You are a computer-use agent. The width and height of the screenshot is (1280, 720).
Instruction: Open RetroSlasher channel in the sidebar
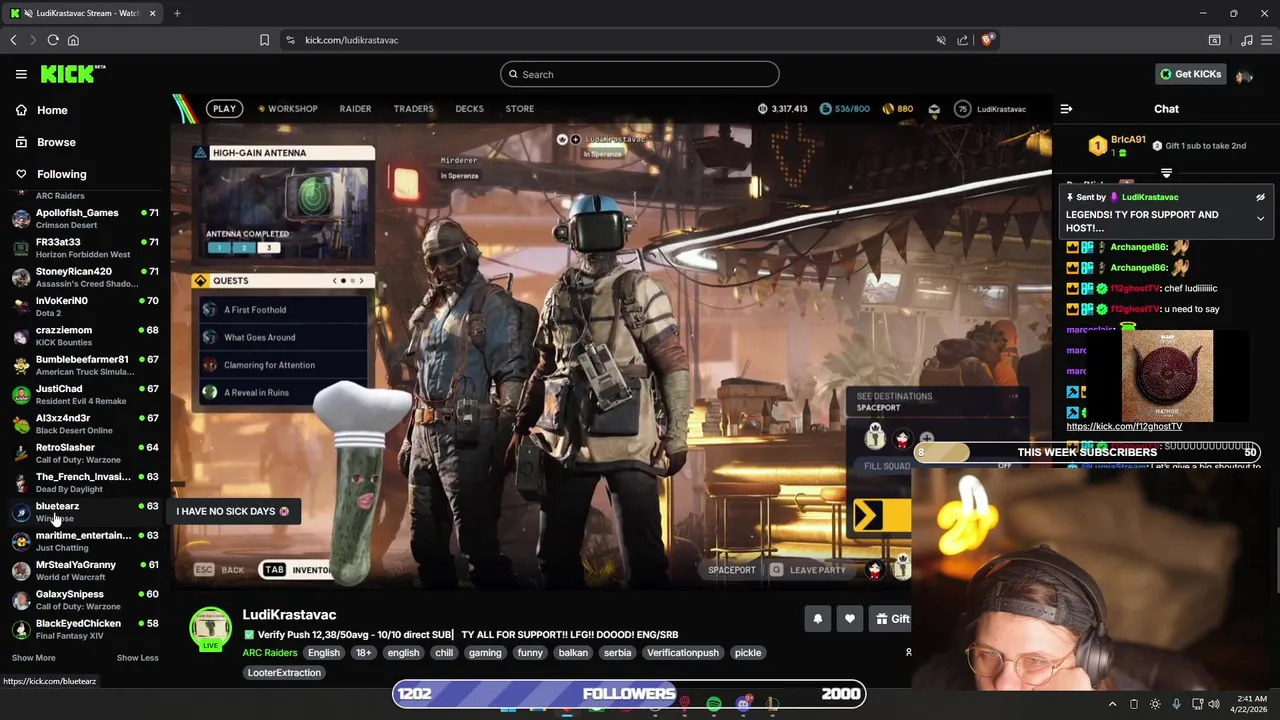(85, 453)
